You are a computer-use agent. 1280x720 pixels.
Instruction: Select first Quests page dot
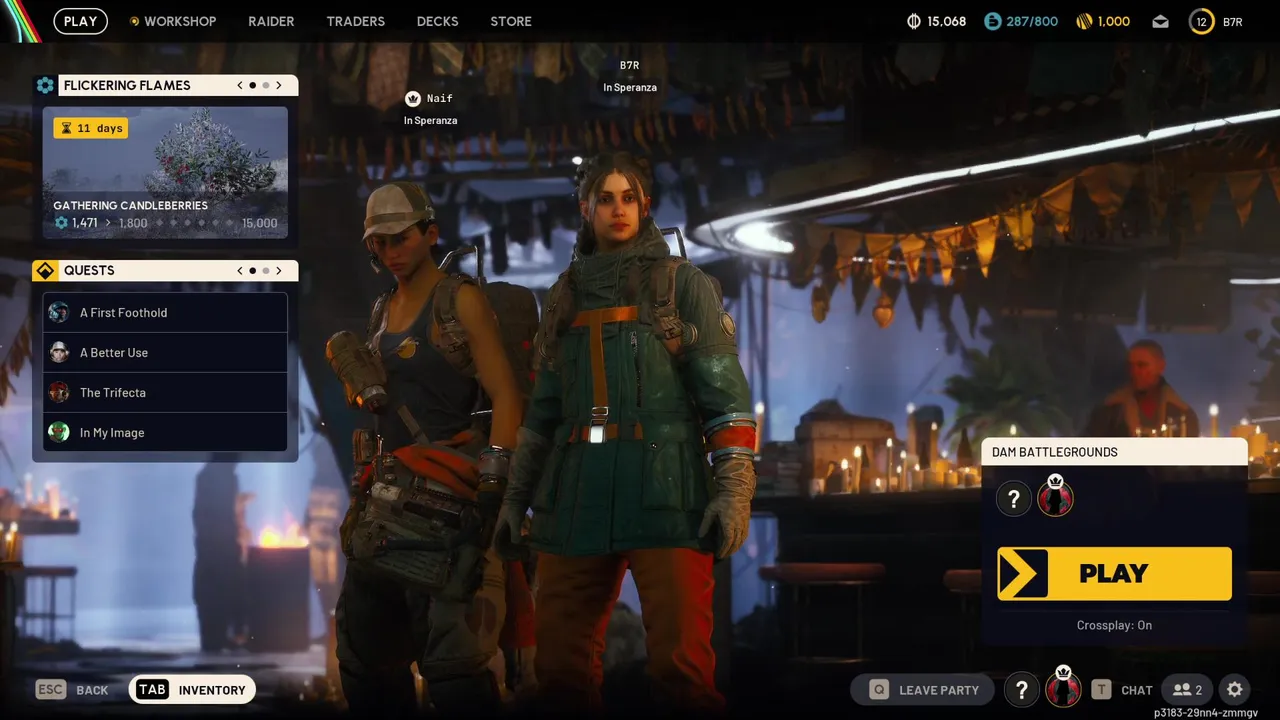click(252, 270)
